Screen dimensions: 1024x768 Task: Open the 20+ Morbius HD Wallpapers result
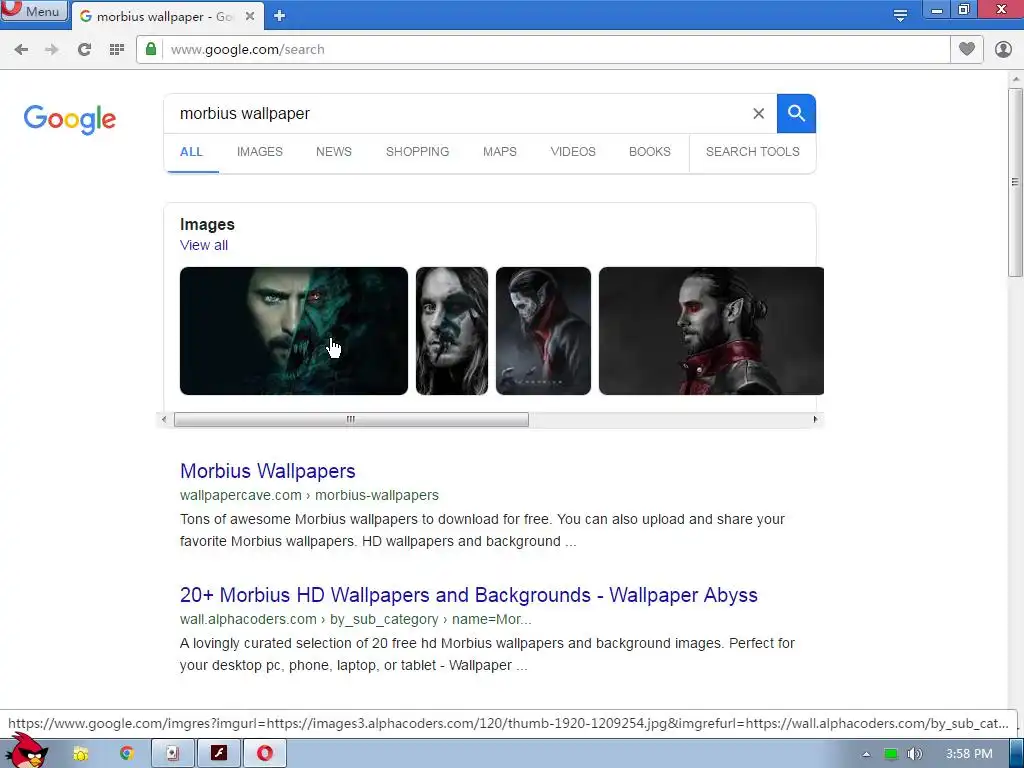click(469, 595)
